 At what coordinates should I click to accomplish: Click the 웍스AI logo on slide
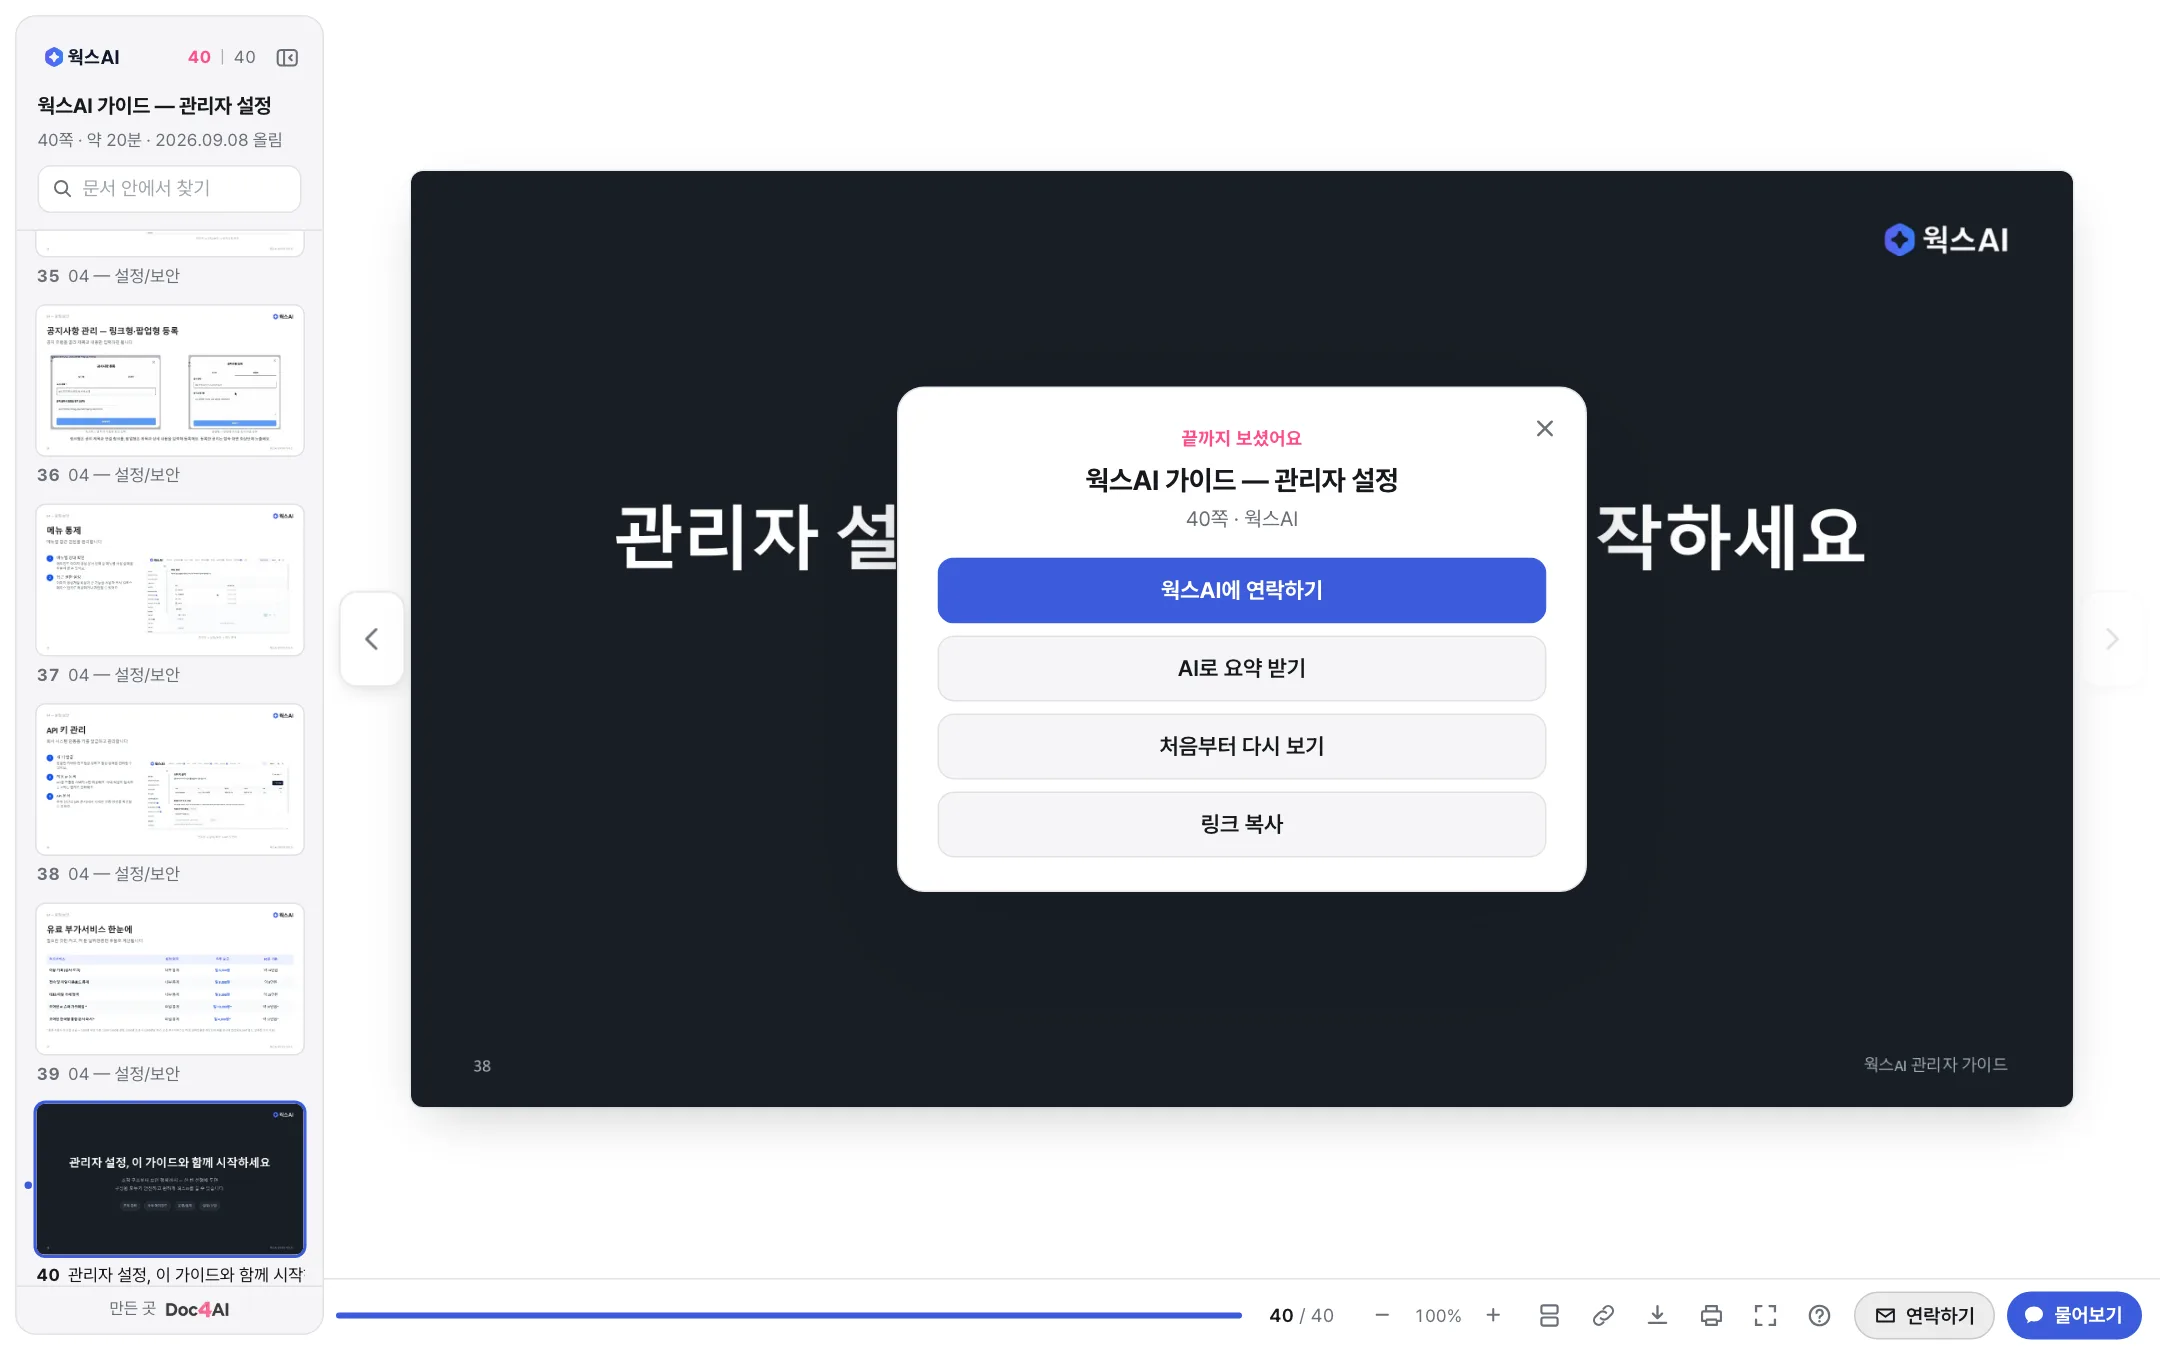(1946, 240)
